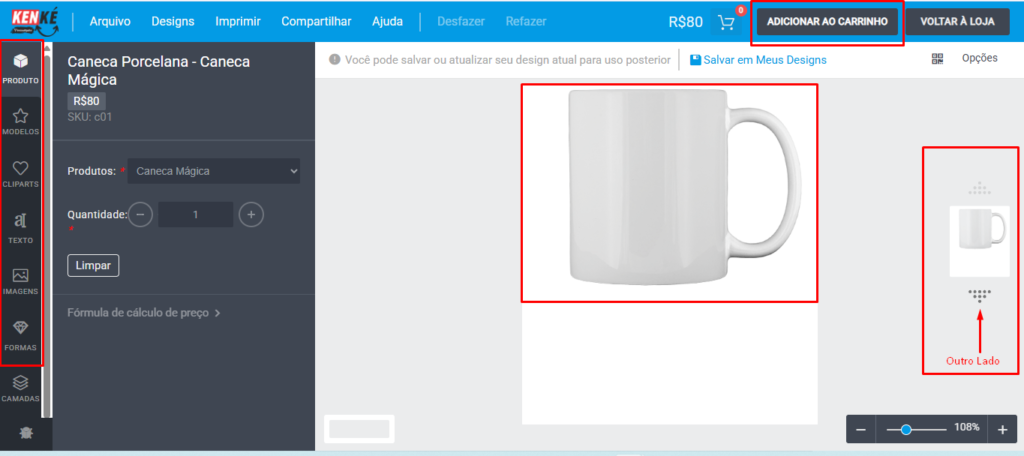Viewport: 1024px width, 456px height.
Task: Open the Imagens panel in sidebar
Action: click(x=20, y=280)
